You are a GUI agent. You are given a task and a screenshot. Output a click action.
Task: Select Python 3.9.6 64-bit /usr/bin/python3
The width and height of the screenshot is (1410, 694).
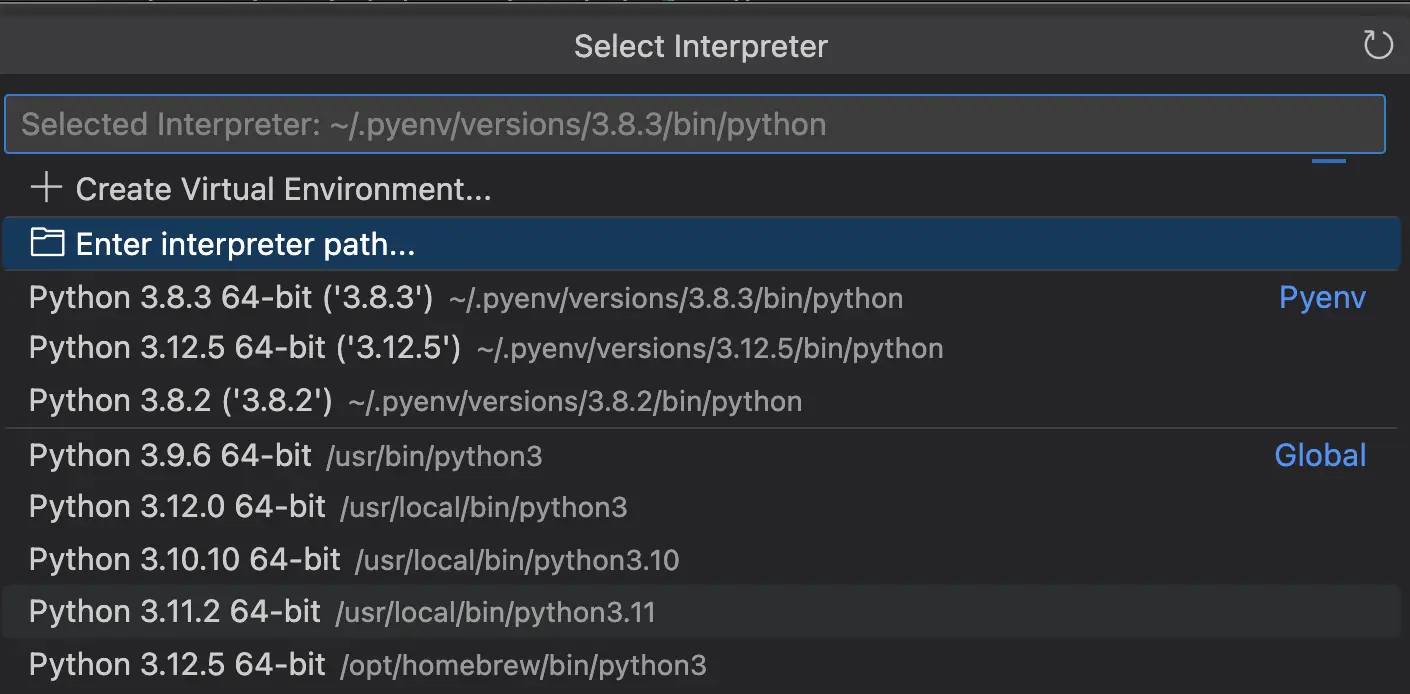click(701, 456)
